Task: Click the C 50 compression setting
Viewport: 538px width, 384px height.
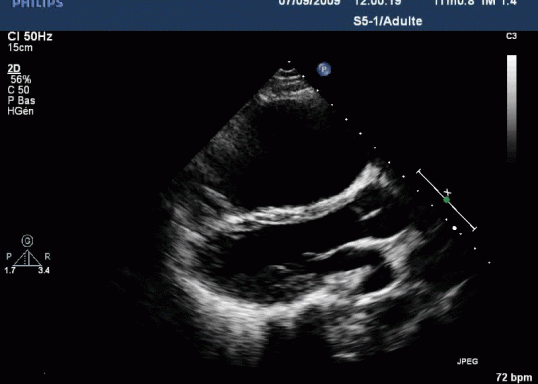Action: click(19, 90)
